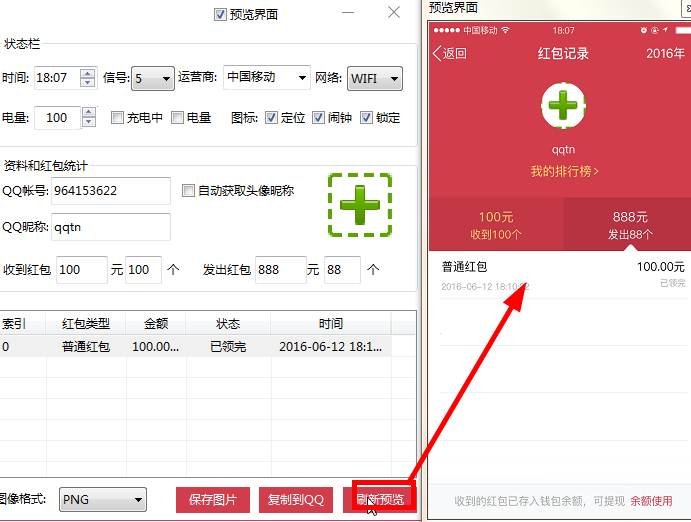Click the 刷新预览 button
The width and height of the screenshot is (691, 522).
point(380,500)
